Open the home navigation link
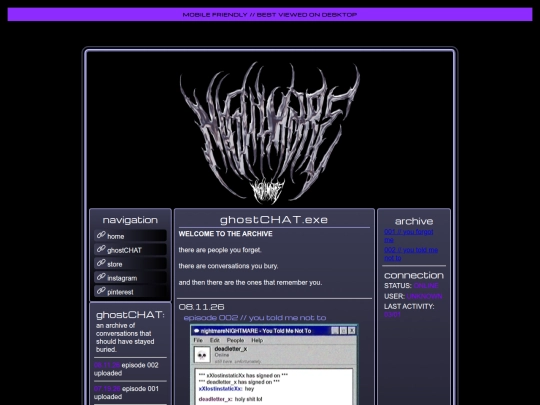 coord(130,236)
